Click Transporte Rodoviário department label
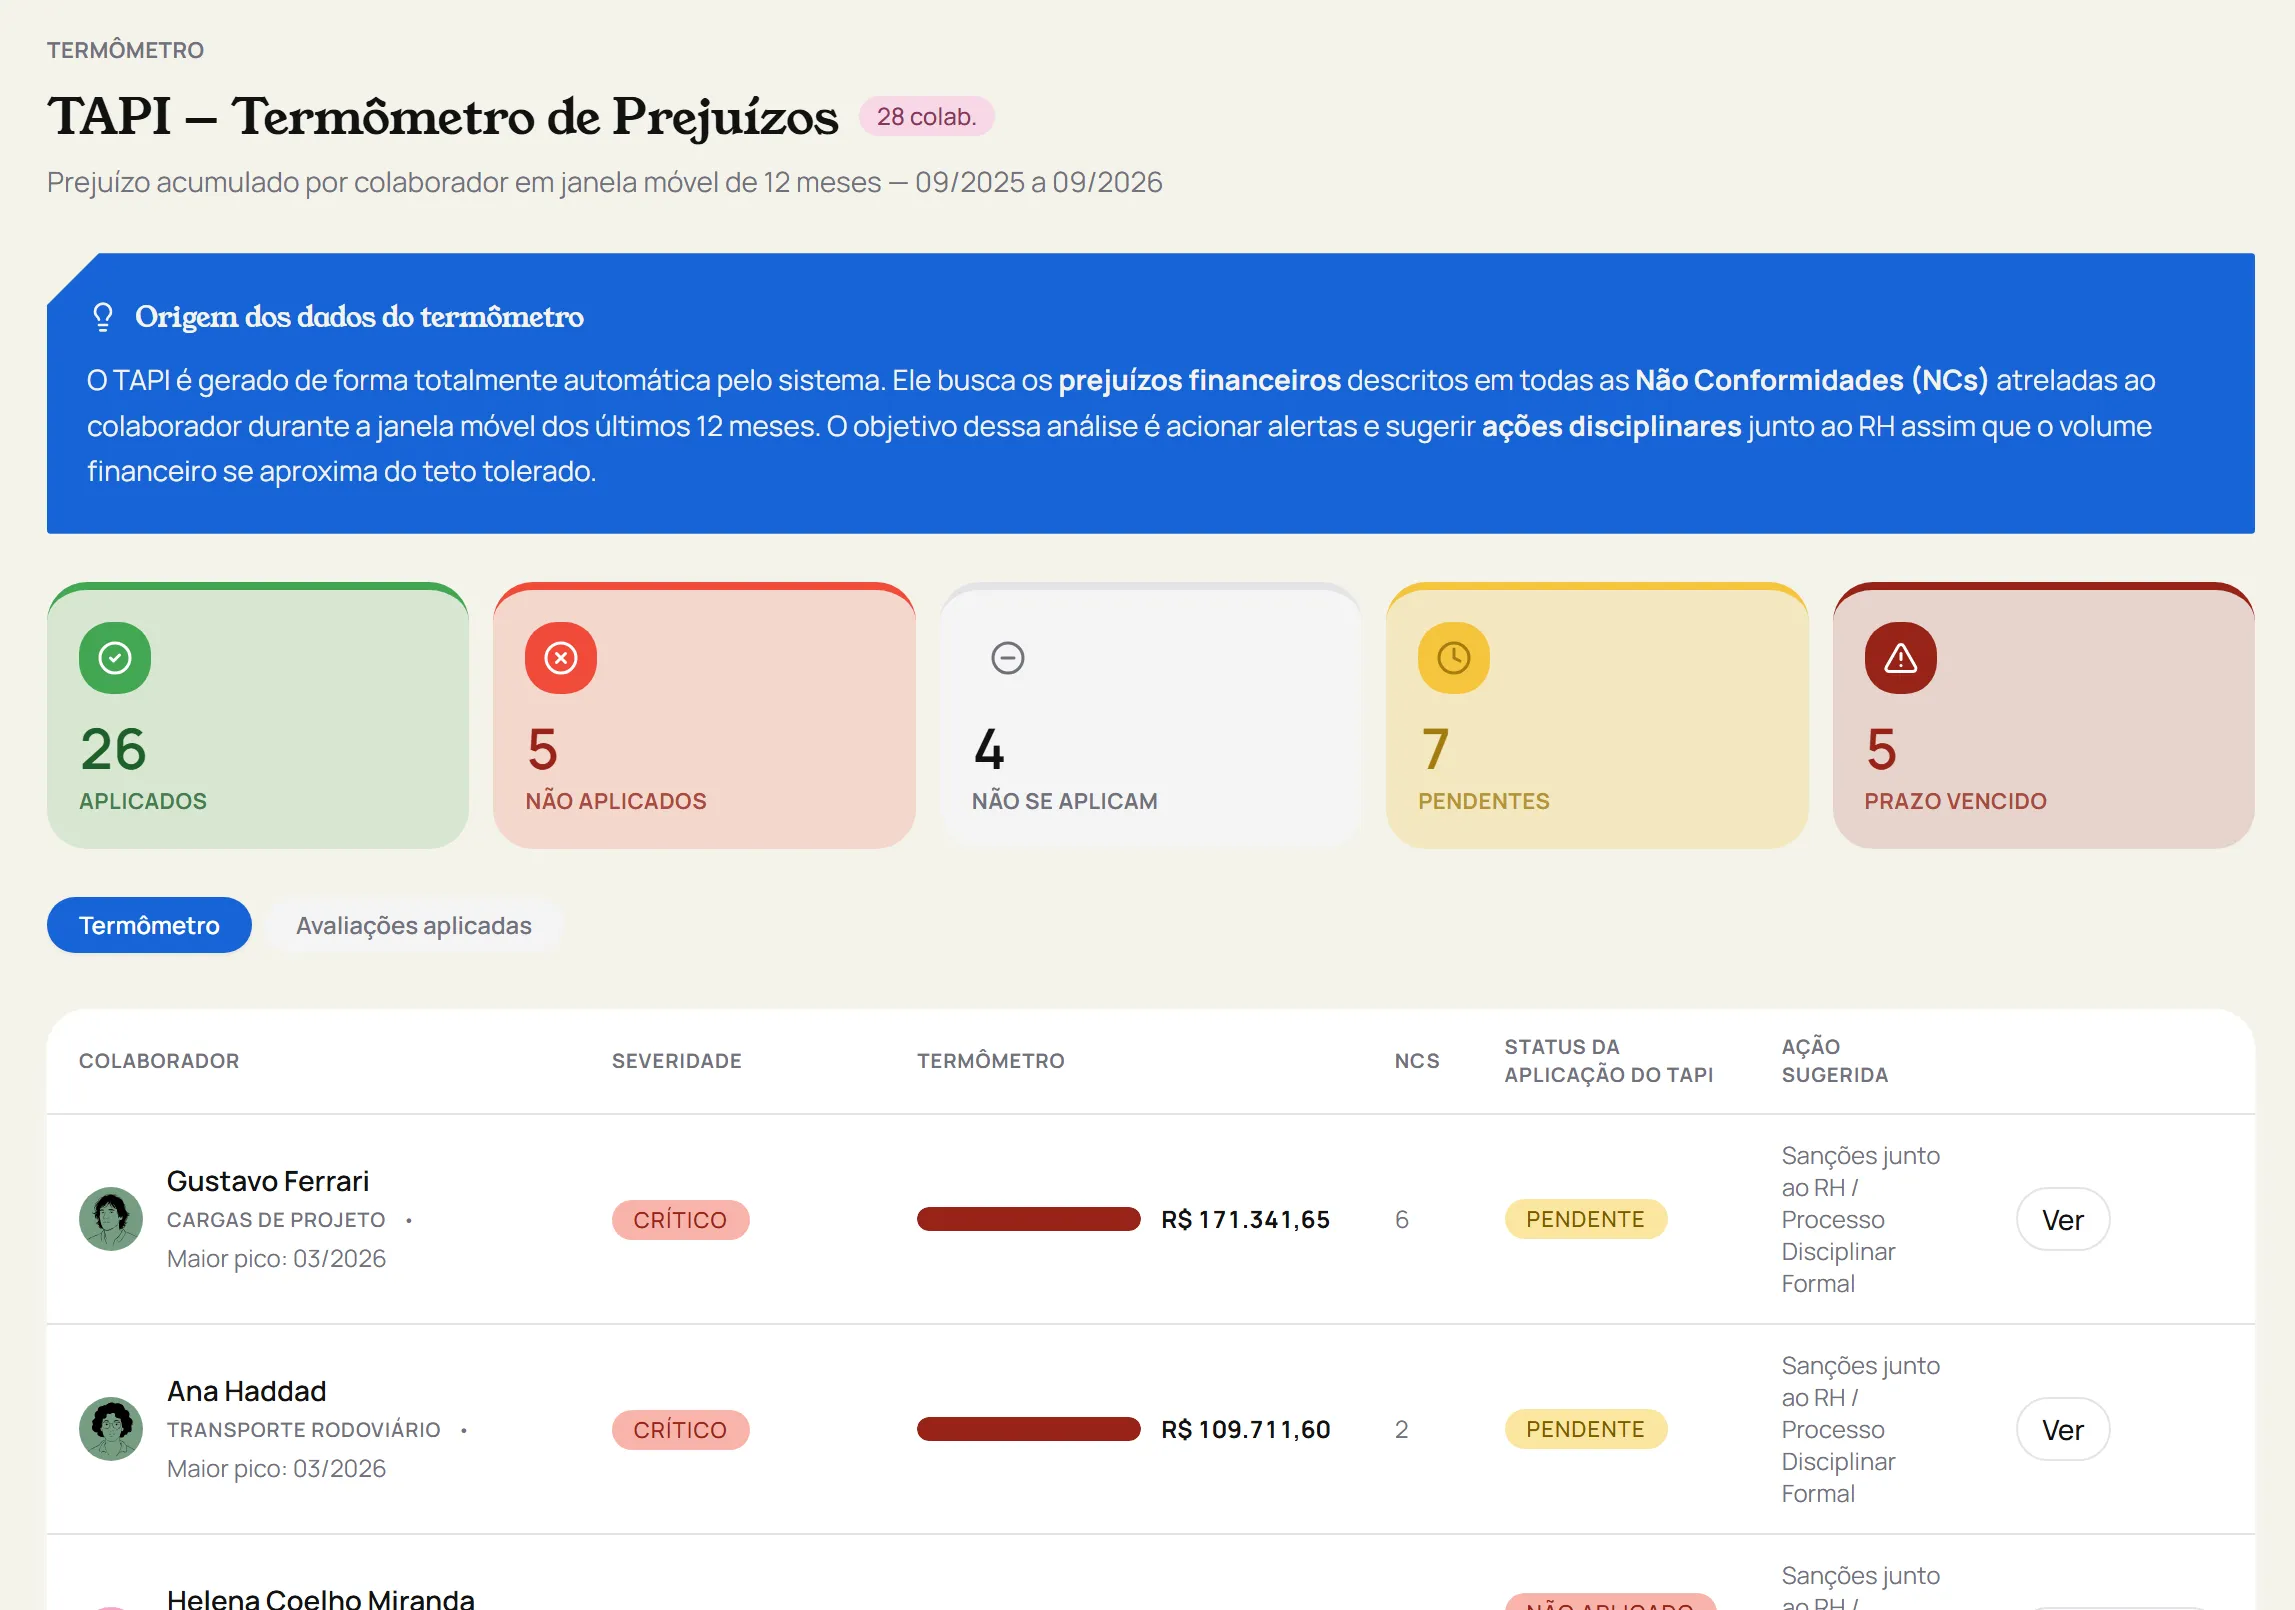 pyautogui.click(x=304, y=1430)
